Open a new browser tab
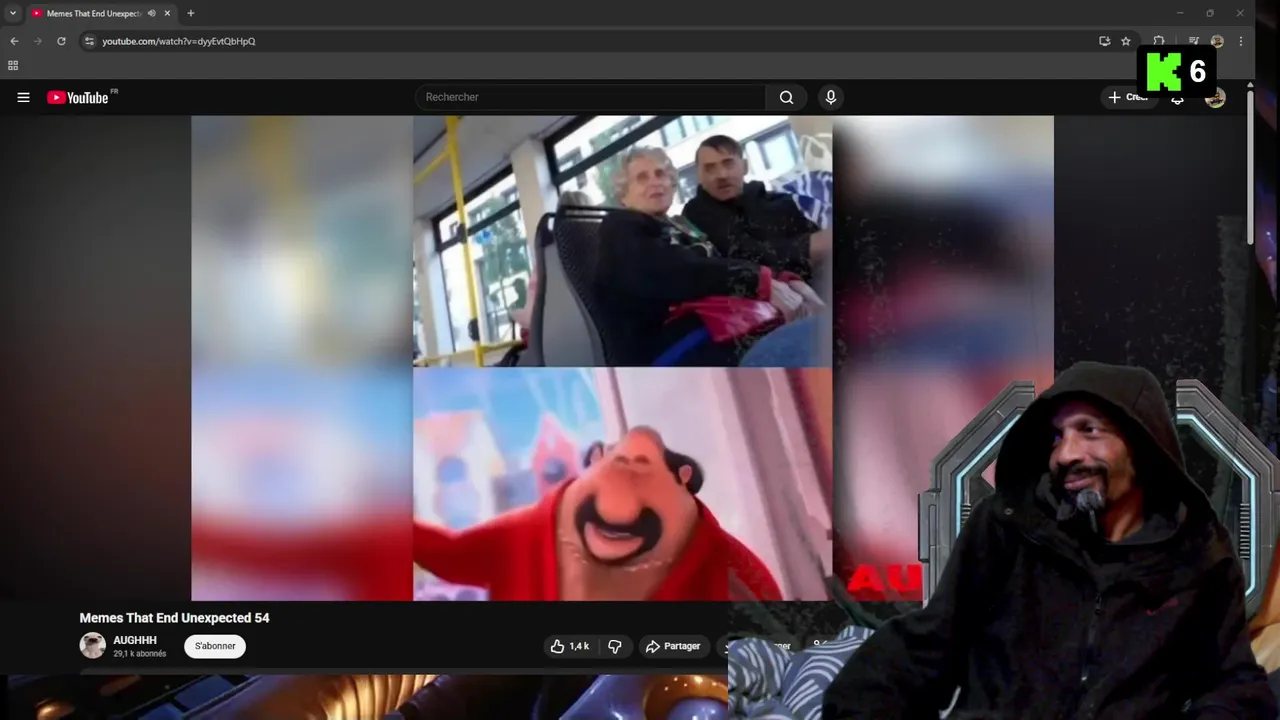 190,13
